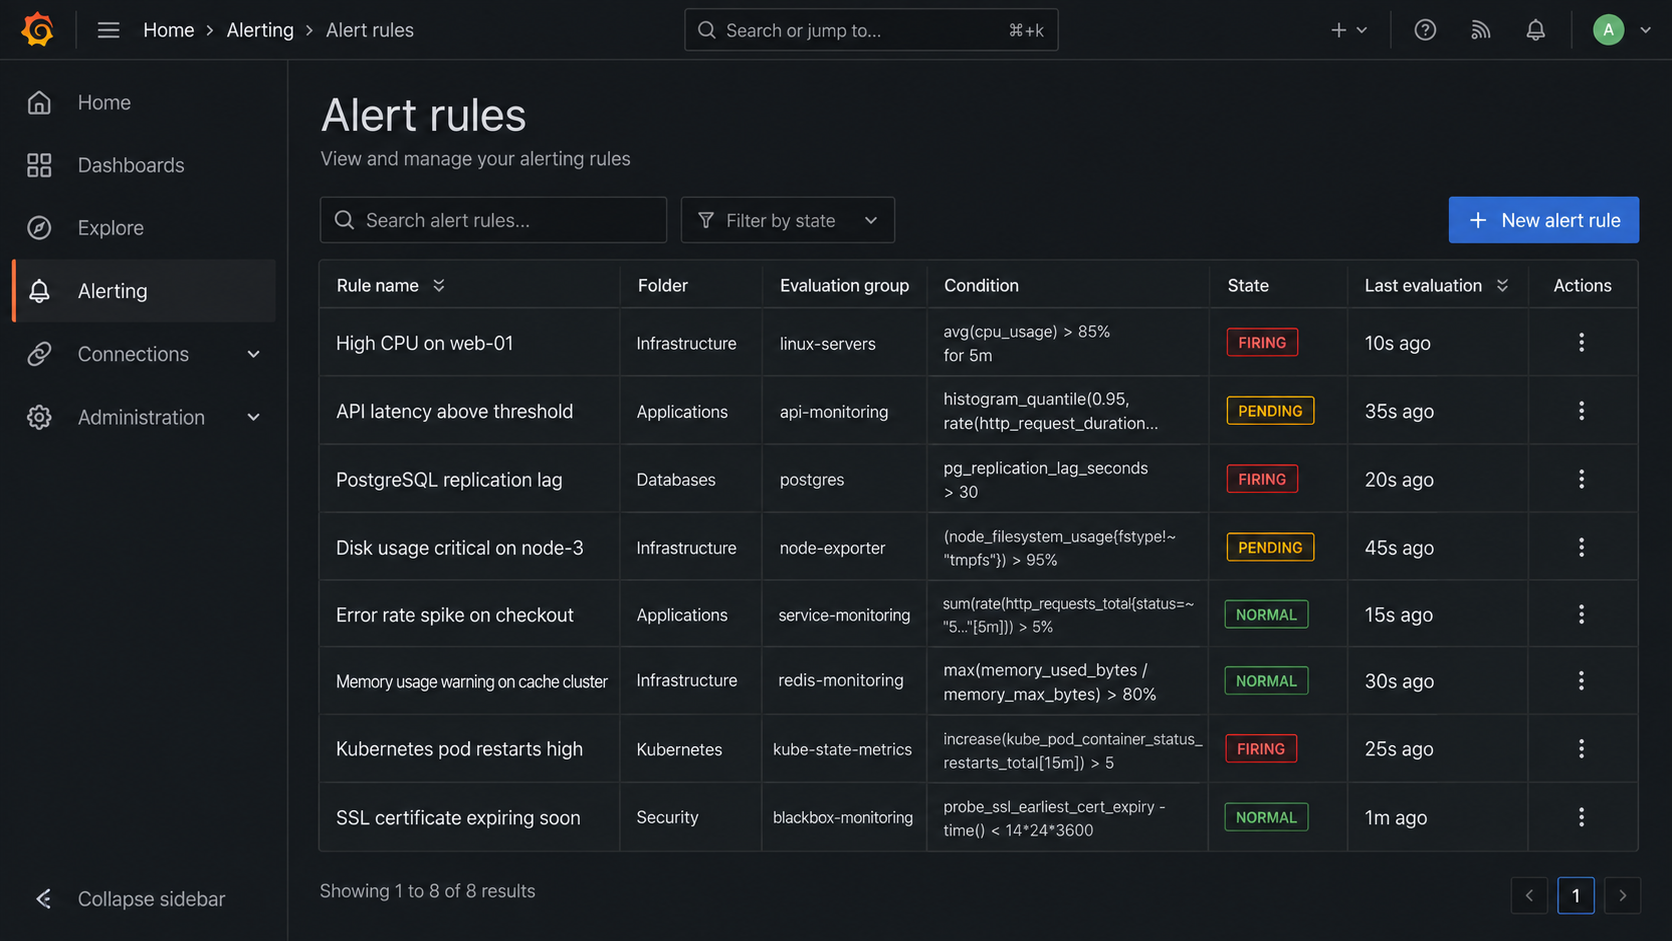Go to the previous results page

point(1529,895)
